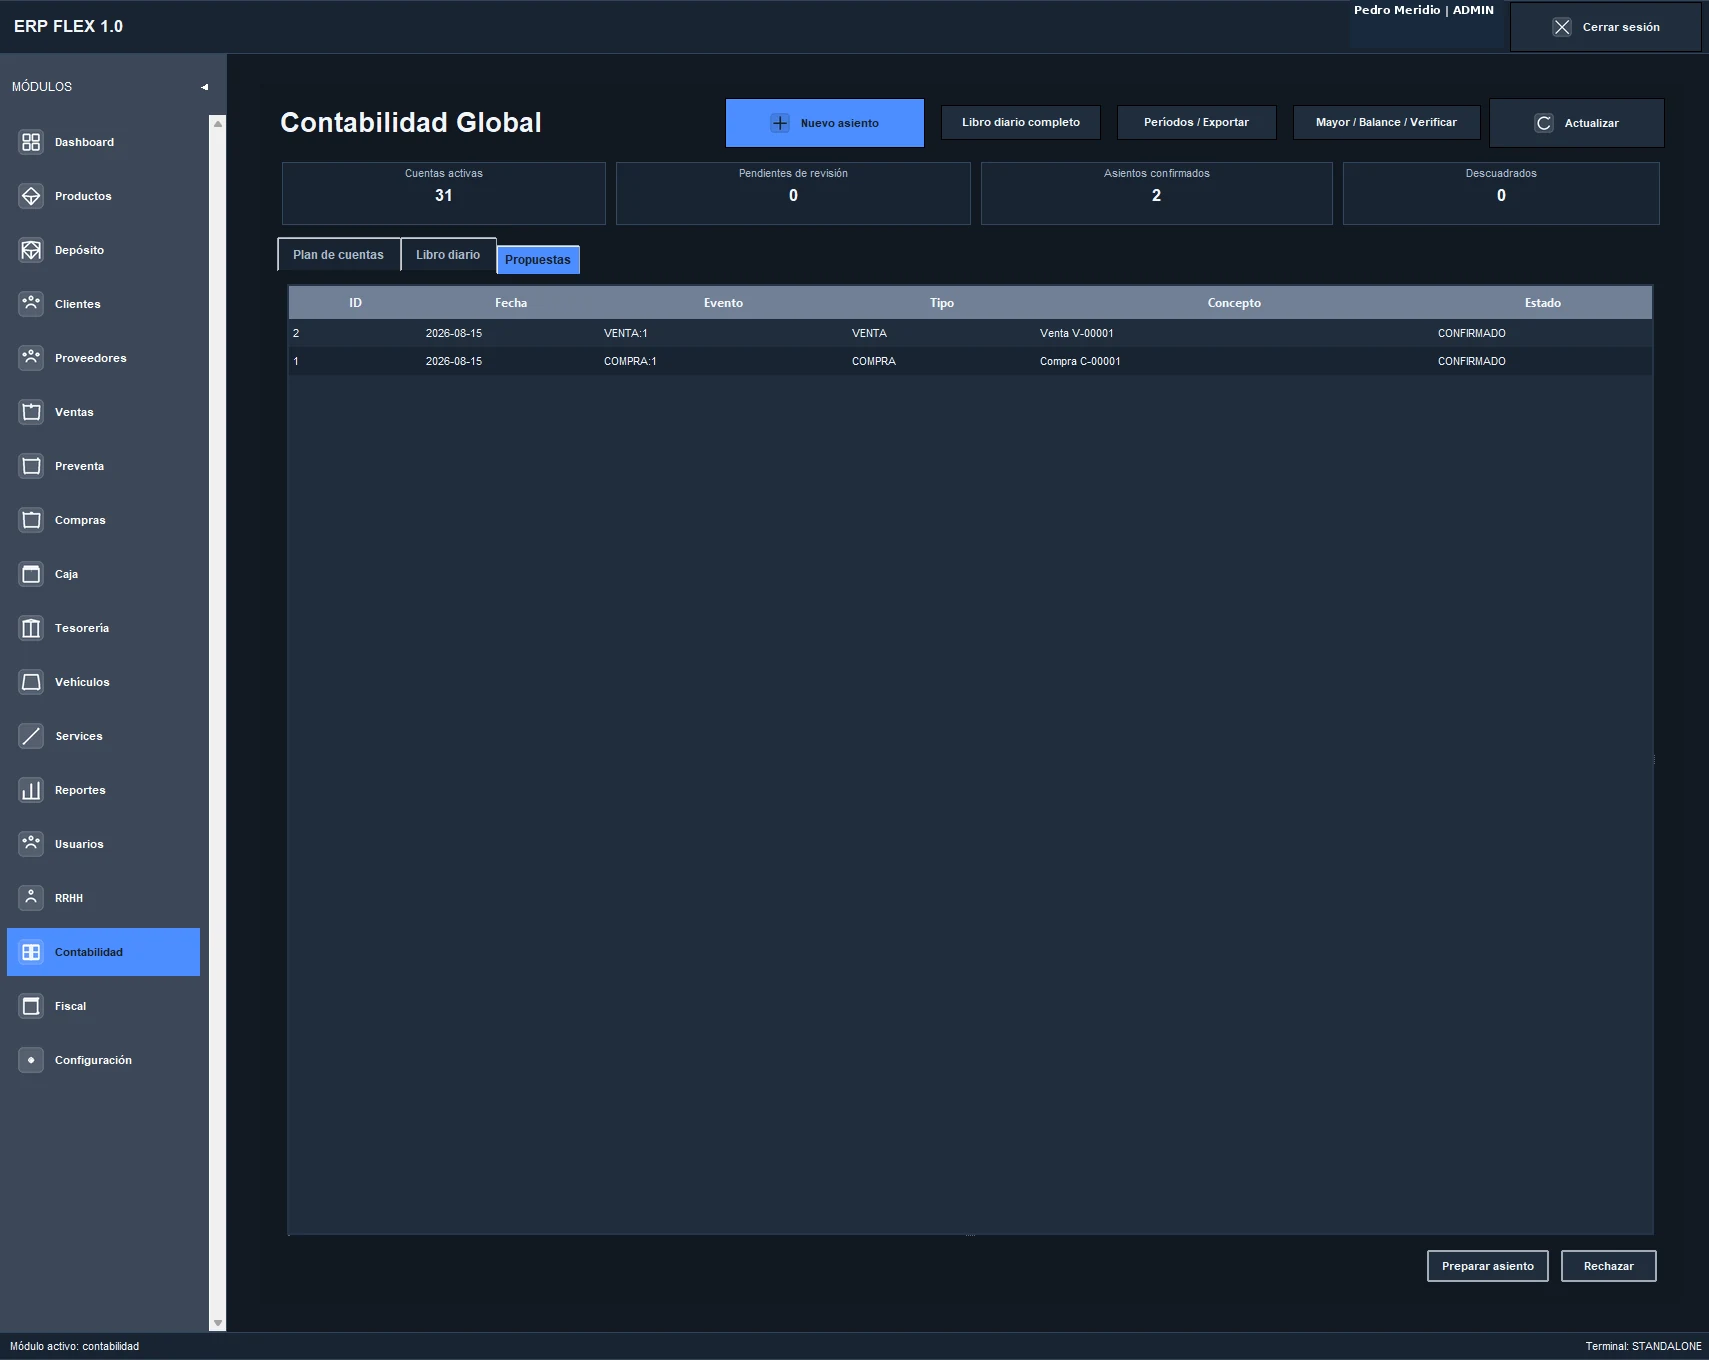Click the Preparar asiento button
This screenshot has width=1709, height=1360.
tap(1488, 1266)
